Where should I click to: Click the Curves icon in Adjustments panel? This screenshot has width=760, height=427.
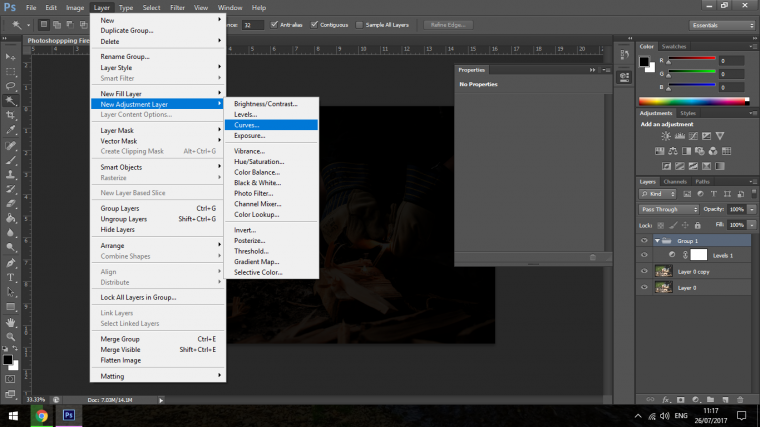(693, 136)
